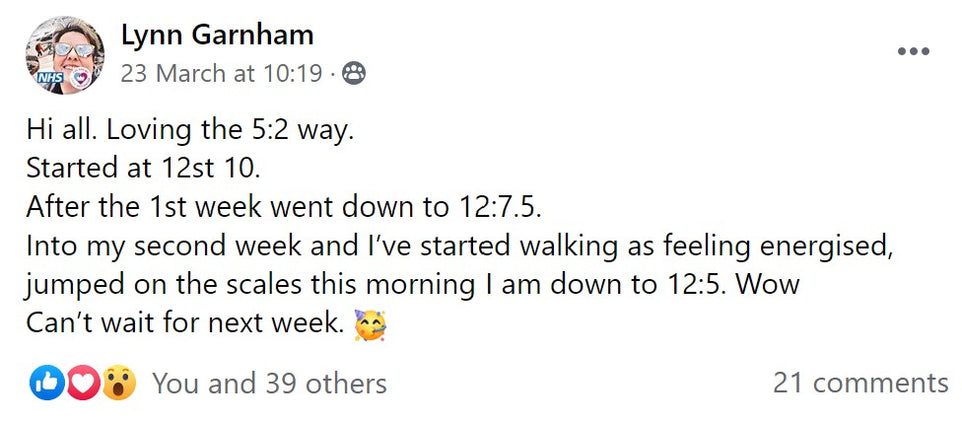Click the text "Can't wait for next week."
The image size is (962, 422).
tap(184, 325)
